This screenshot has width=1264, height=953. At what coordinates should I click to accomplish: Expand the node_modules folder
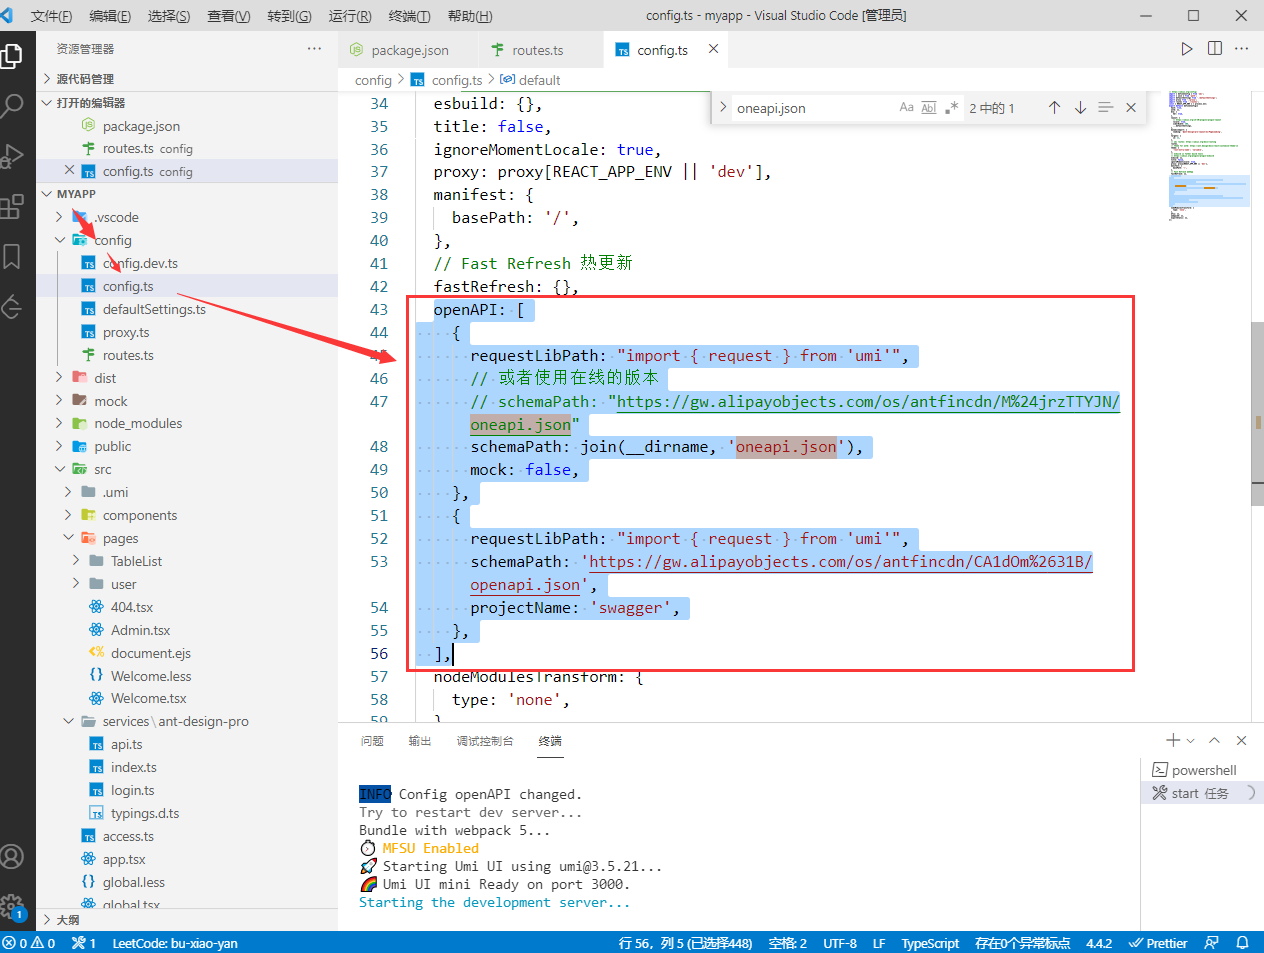pos(138,423)
